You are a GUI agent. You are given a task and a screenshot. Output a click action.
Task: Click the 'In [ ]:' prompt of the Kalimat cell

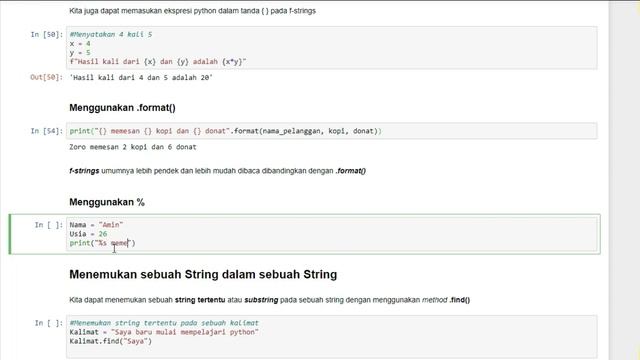49,323
